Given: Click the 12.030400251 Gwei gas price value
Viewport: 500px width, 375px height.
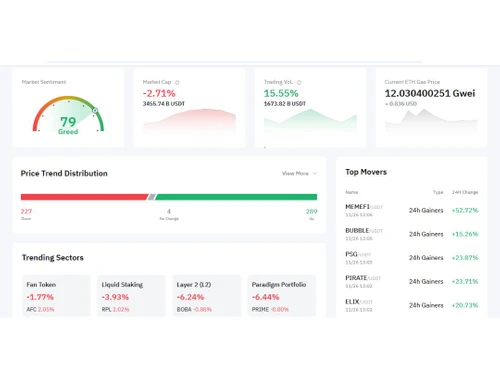Looking at the screenshot, I should pyautogui.click(x=430, y=93).
